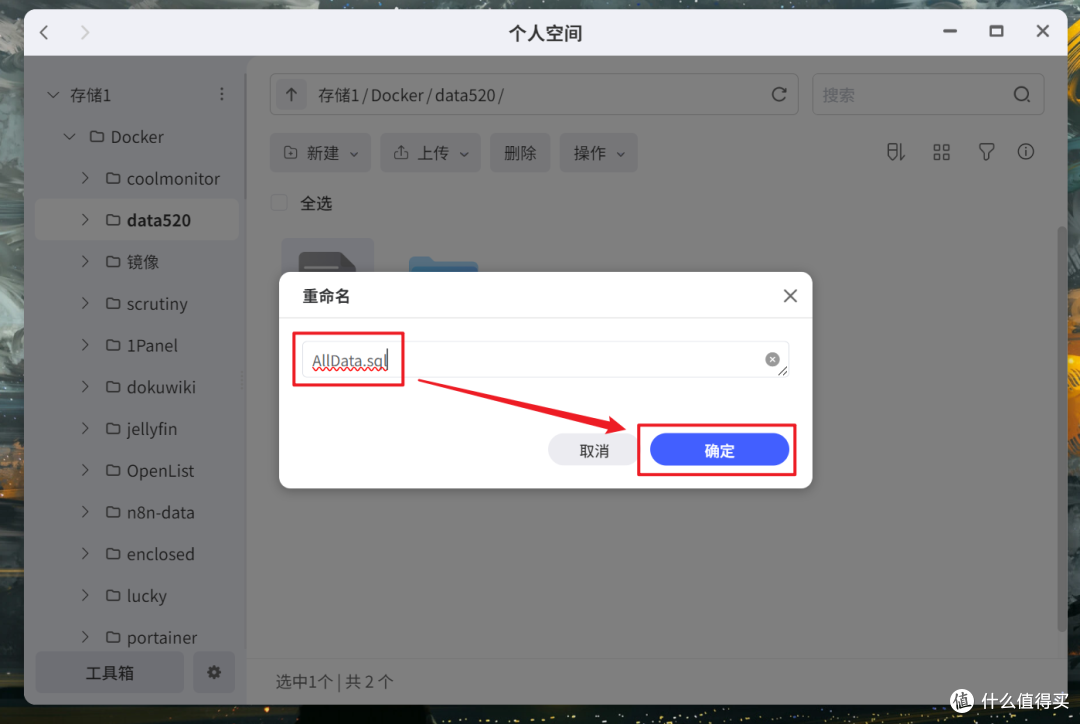Clear the rename text field
Image resolution: width=1080 pixels, height=724 pixels.
[772, 359]
